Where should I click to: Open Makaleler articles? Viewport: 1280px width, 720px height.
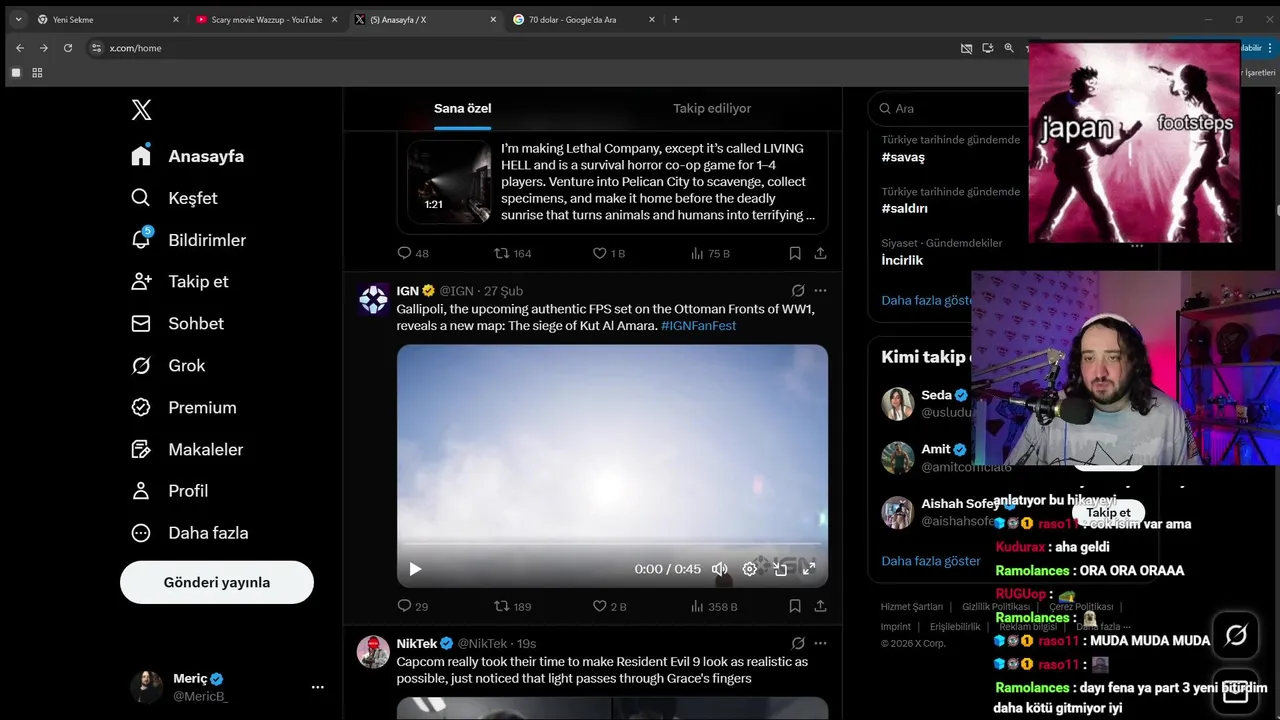187,449
